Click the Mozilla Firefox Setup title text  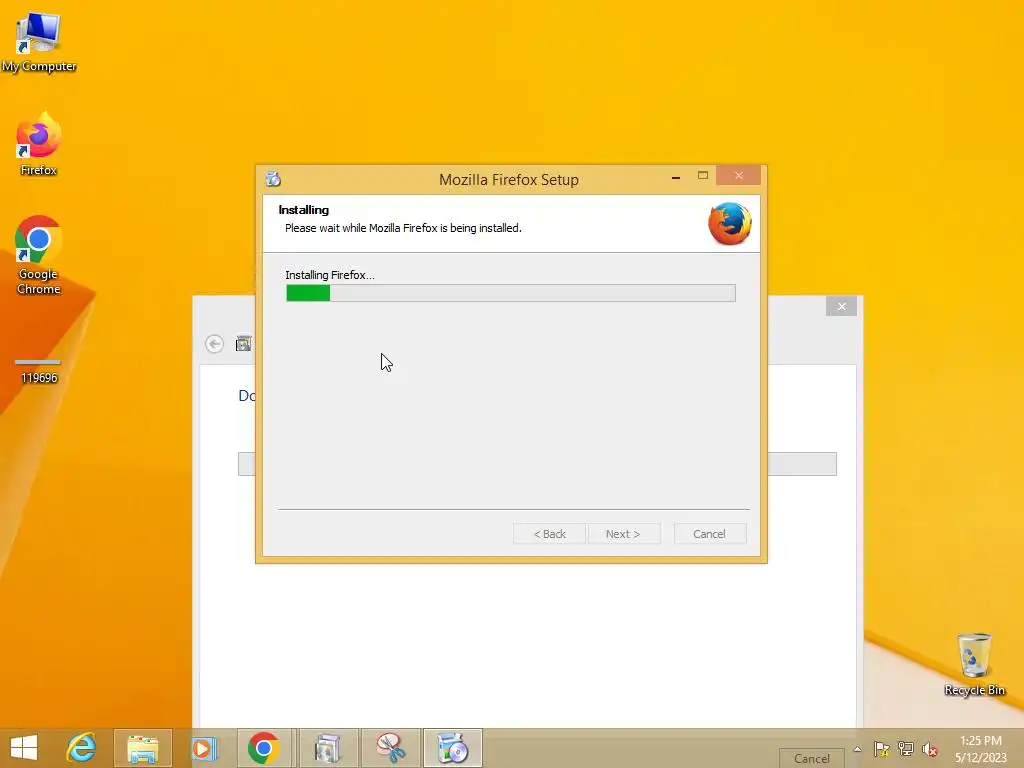click(509, 180)
